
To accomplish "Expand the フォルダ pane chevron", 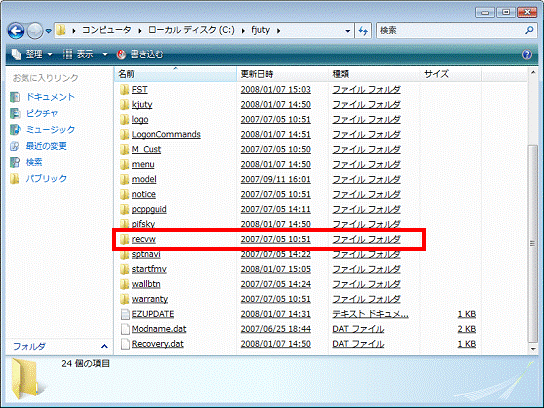I will (x=104, y=346).
